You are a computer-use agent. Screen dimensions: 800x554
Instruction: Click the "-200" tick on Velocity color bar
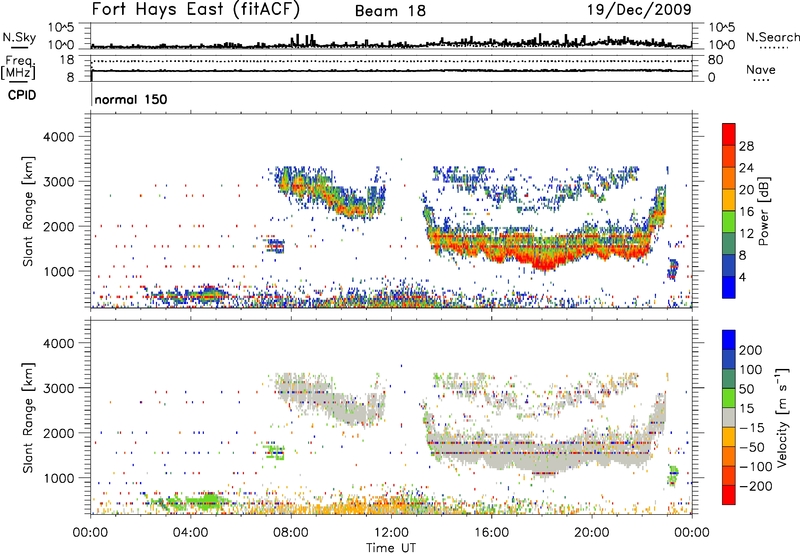point(756,487)
